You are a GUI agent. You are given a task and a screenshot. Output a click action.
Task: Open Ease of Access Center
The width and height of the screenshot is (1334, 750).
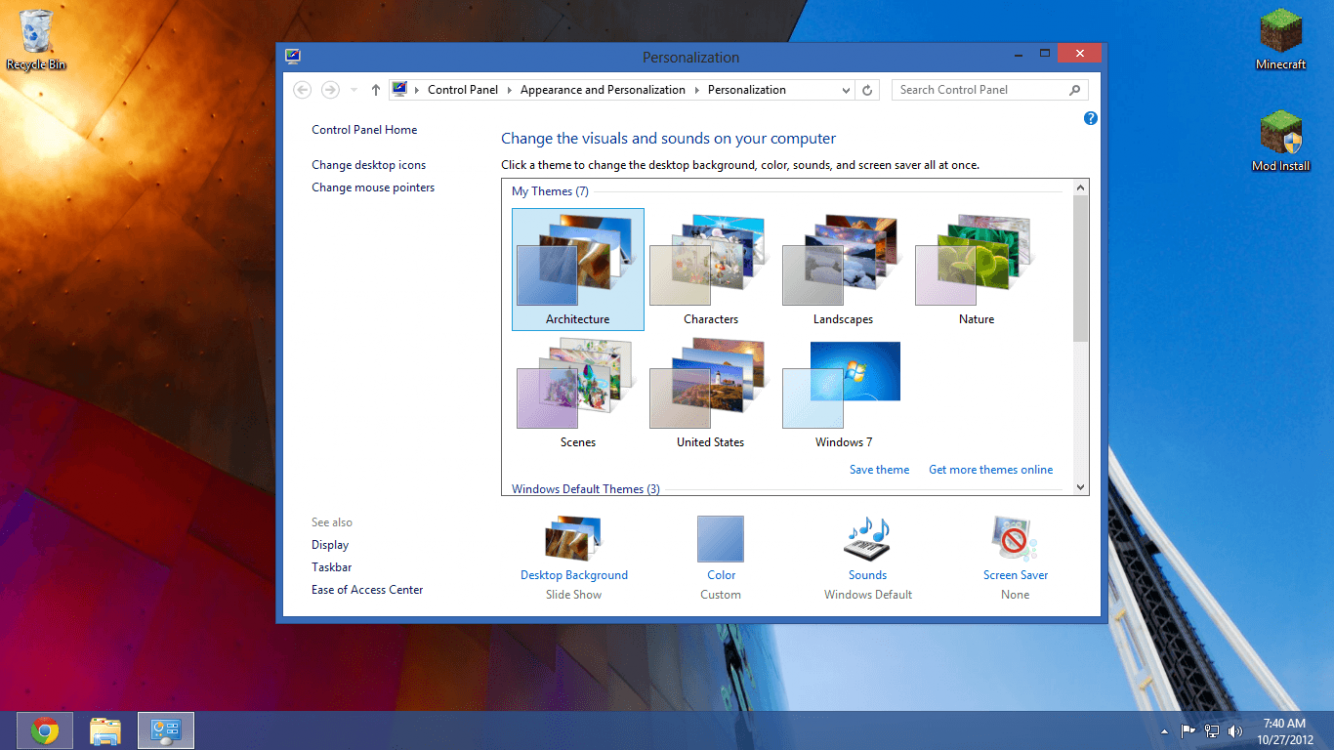(367, 590)
